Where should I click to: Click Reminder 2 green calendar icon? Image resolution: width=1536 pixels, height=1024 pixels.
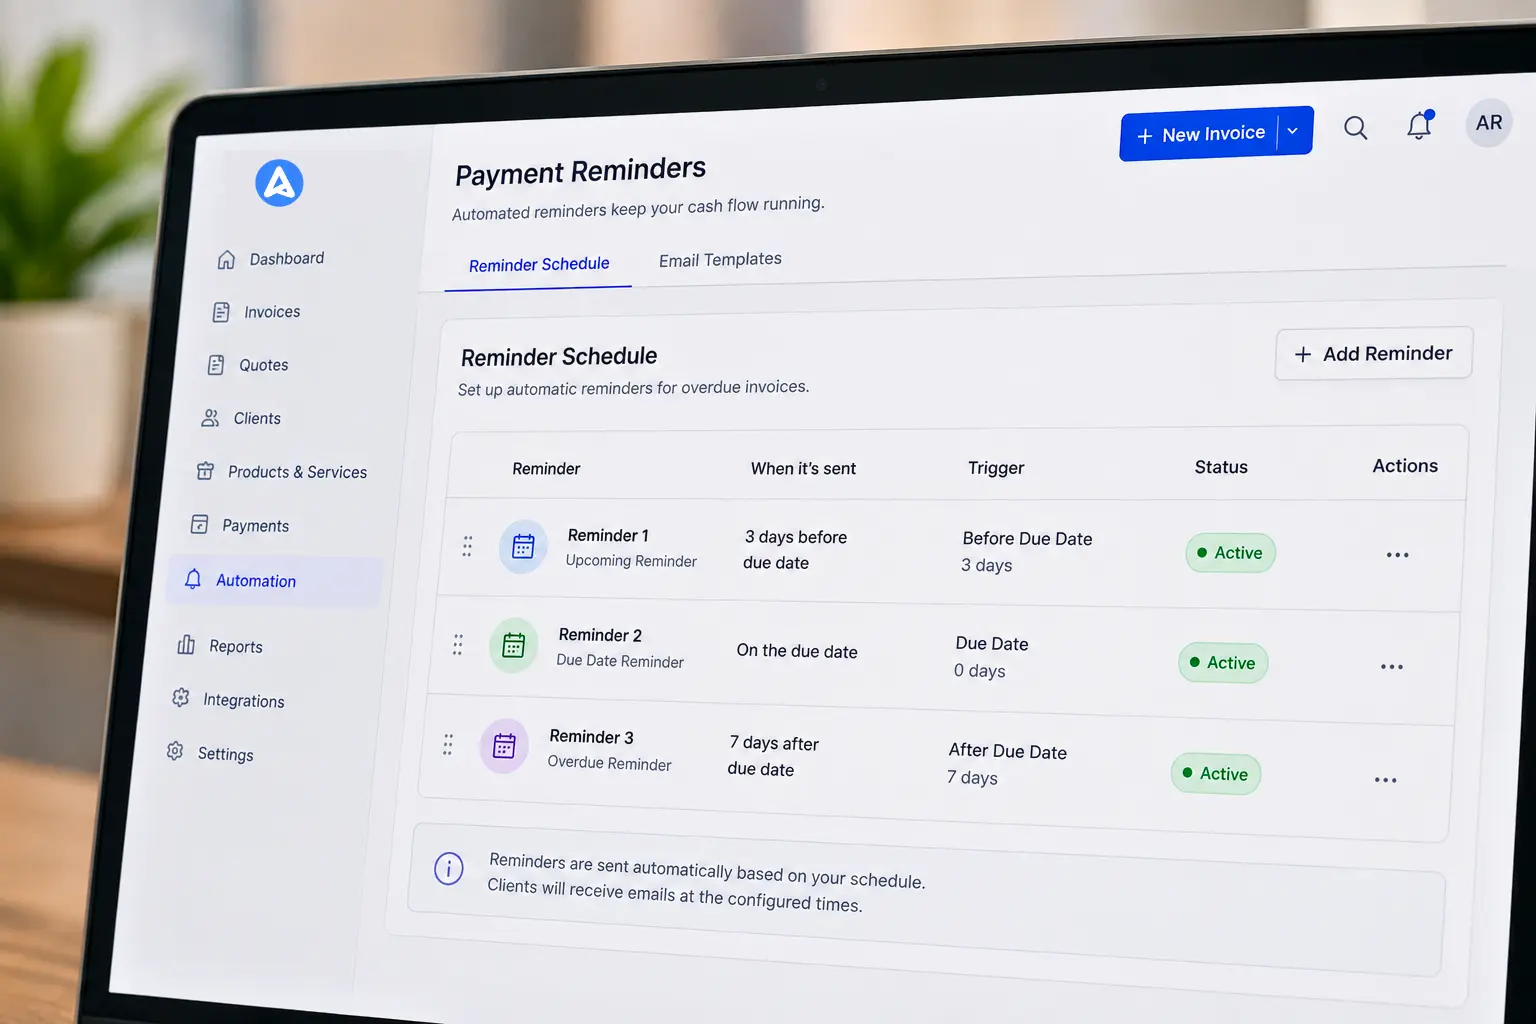click(x=513, y=645)
